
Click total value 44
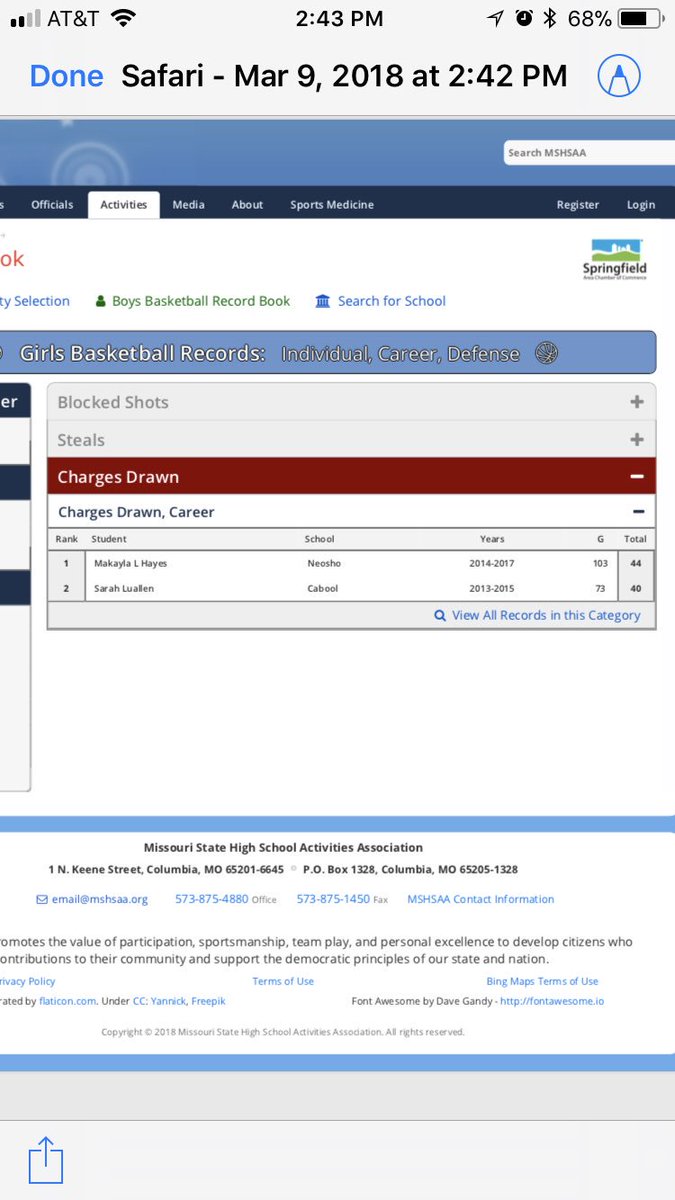(636, 563)
